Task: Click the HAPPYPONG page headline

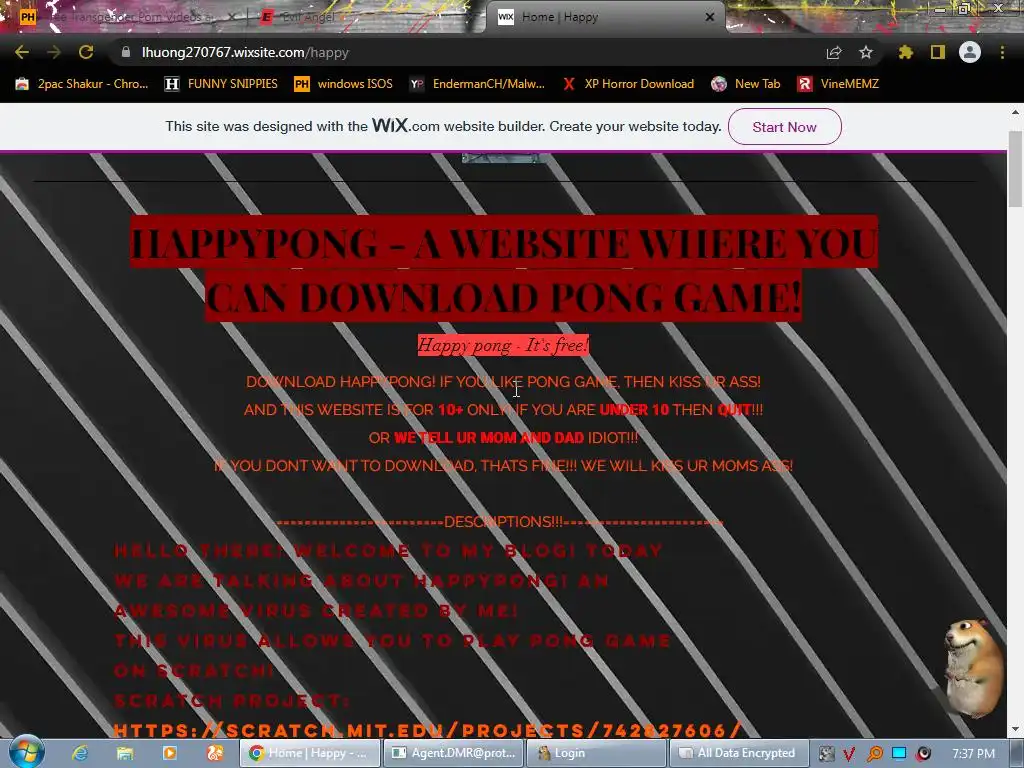Action: pyautogui.click(x=504, y=269)
